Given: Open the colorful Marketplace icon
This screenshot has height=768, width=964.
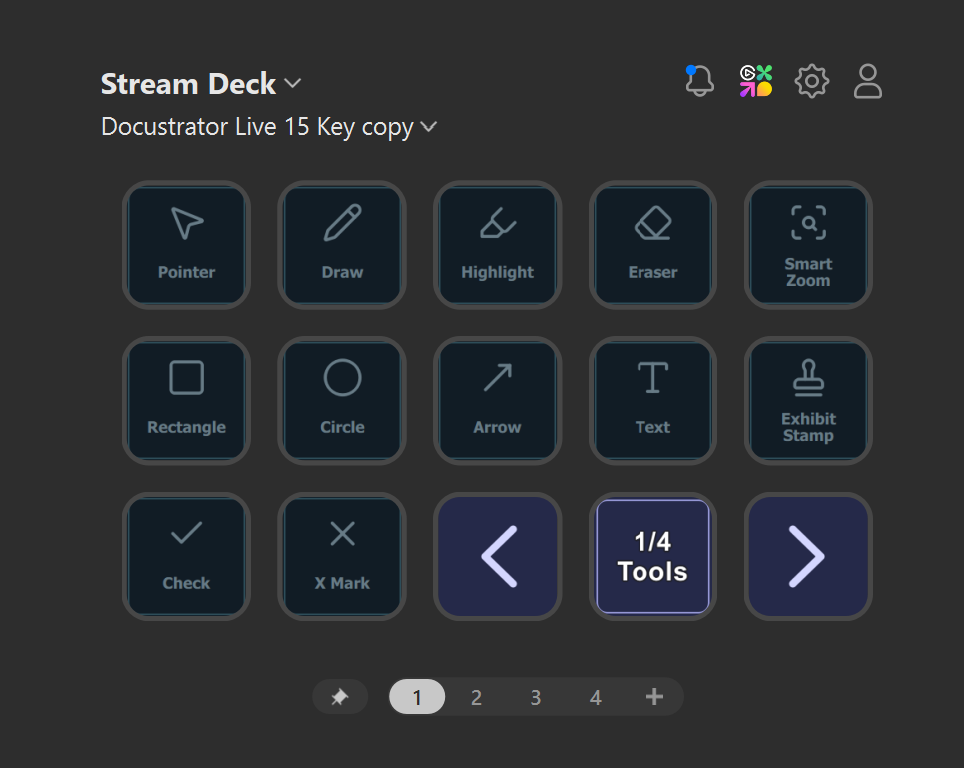Looking at the screenshot, I should (x=756, y=81).
